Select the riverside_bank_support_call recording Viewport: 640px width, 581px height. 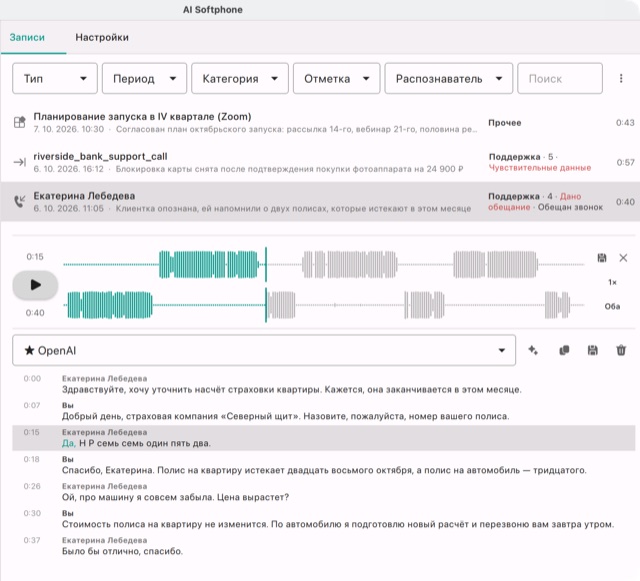320,162
